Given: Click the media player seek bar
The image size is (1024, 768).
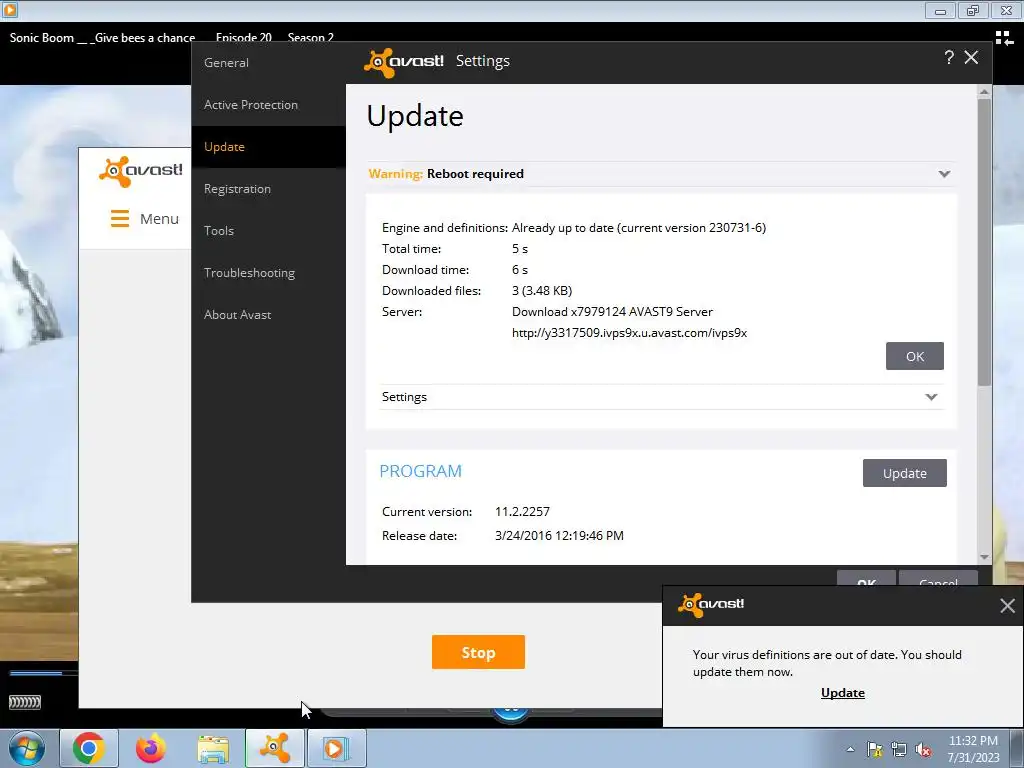Looking at the screenshot, I should click(x=43, y=672).
